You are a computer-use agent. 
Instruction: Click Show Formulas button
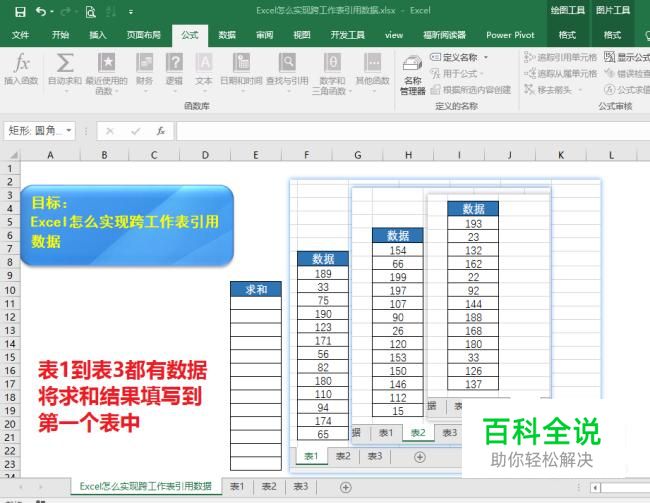(x=627, y=57)
